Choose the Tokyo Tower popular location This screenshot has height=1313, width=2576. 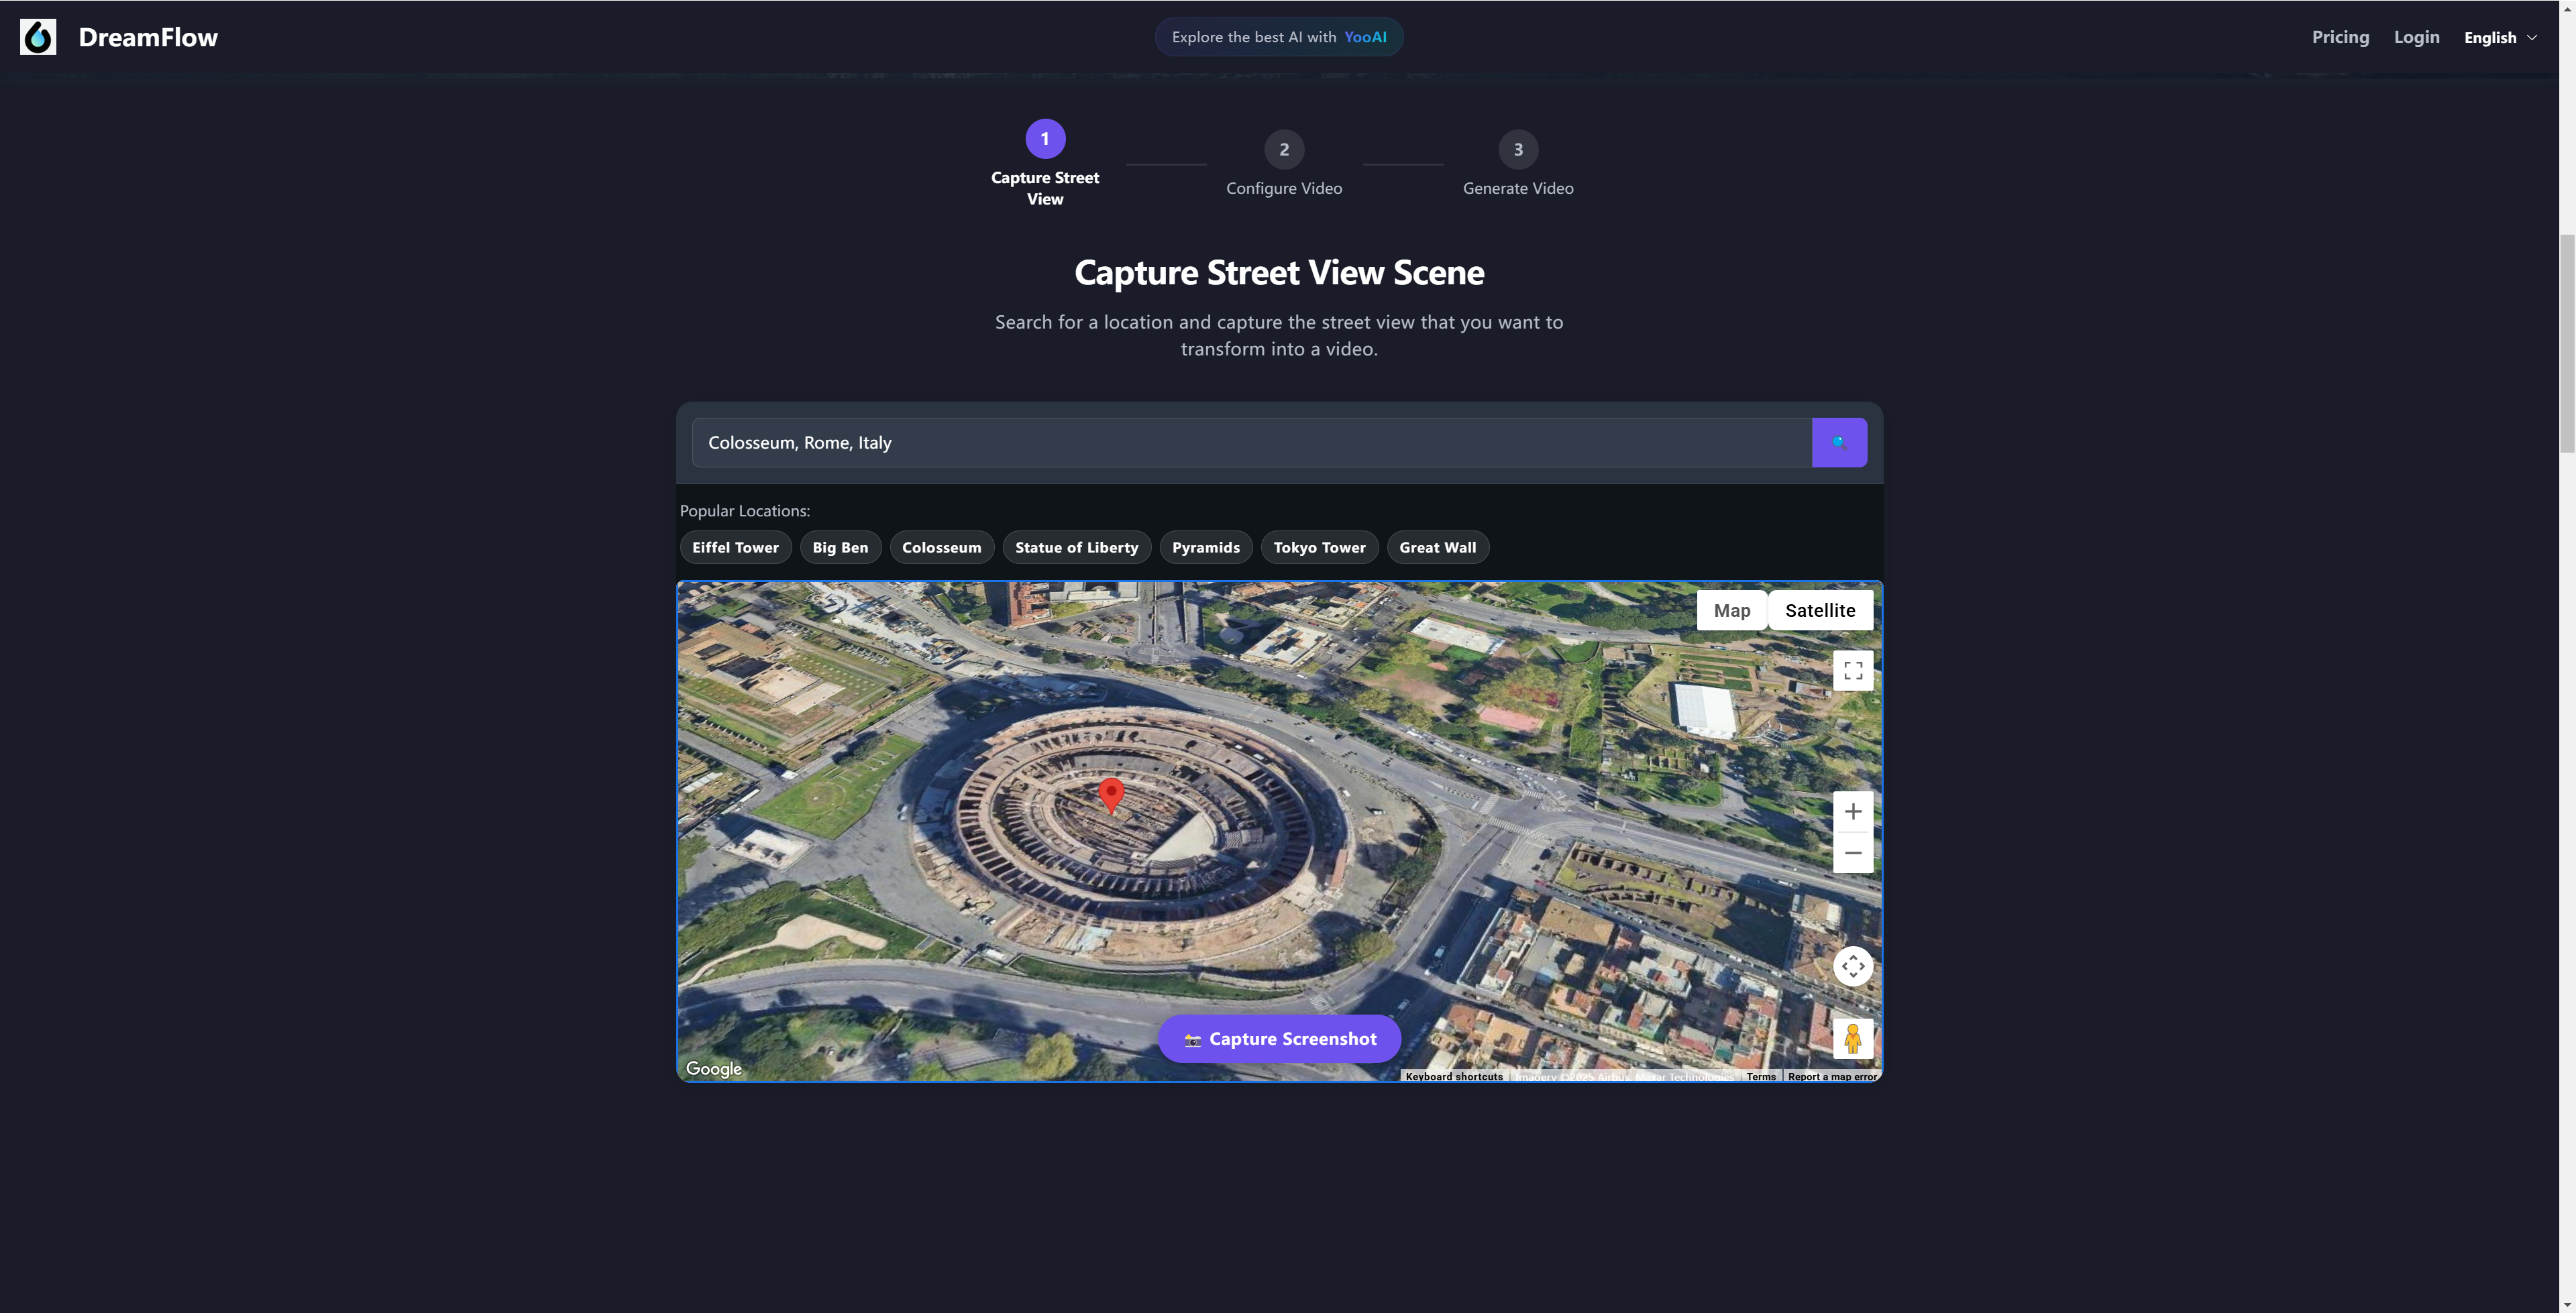(x=1318, y=547)
